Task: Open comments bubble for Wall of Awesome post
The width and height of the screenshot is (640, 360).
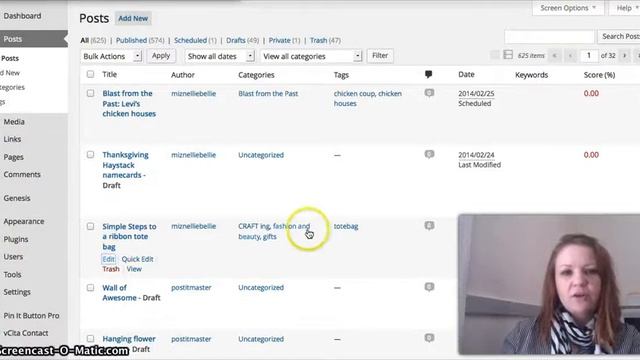Action: 429,287
